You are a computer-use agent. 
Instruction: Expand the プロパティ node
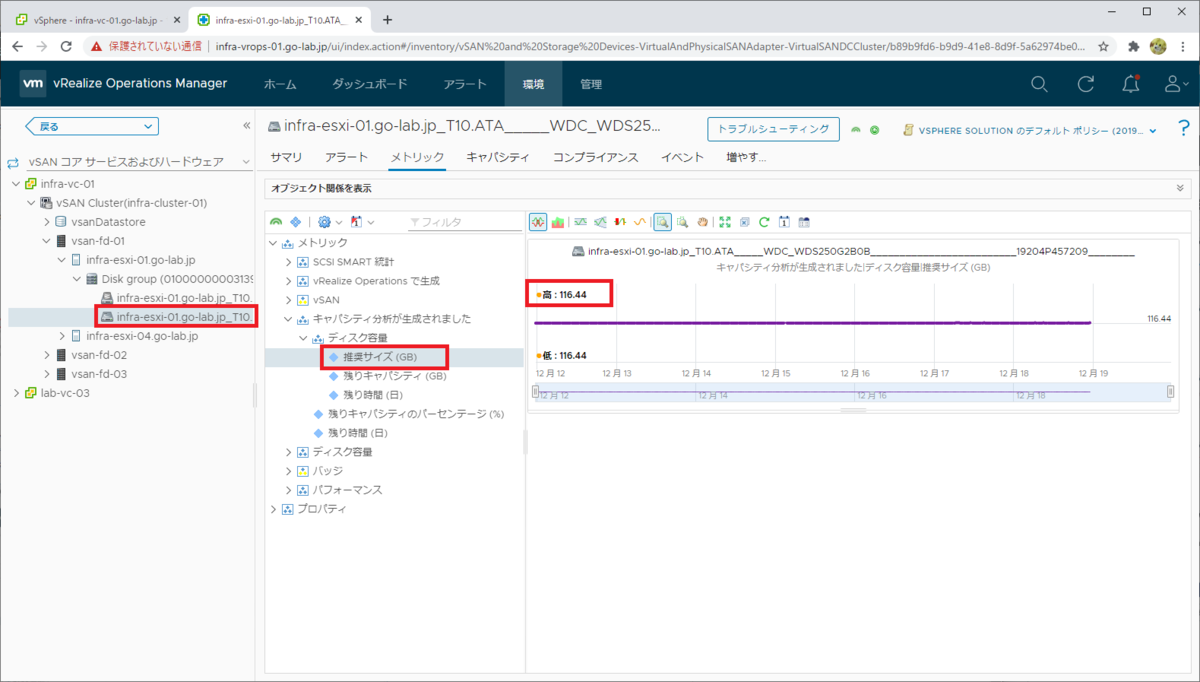click(275, 509)
